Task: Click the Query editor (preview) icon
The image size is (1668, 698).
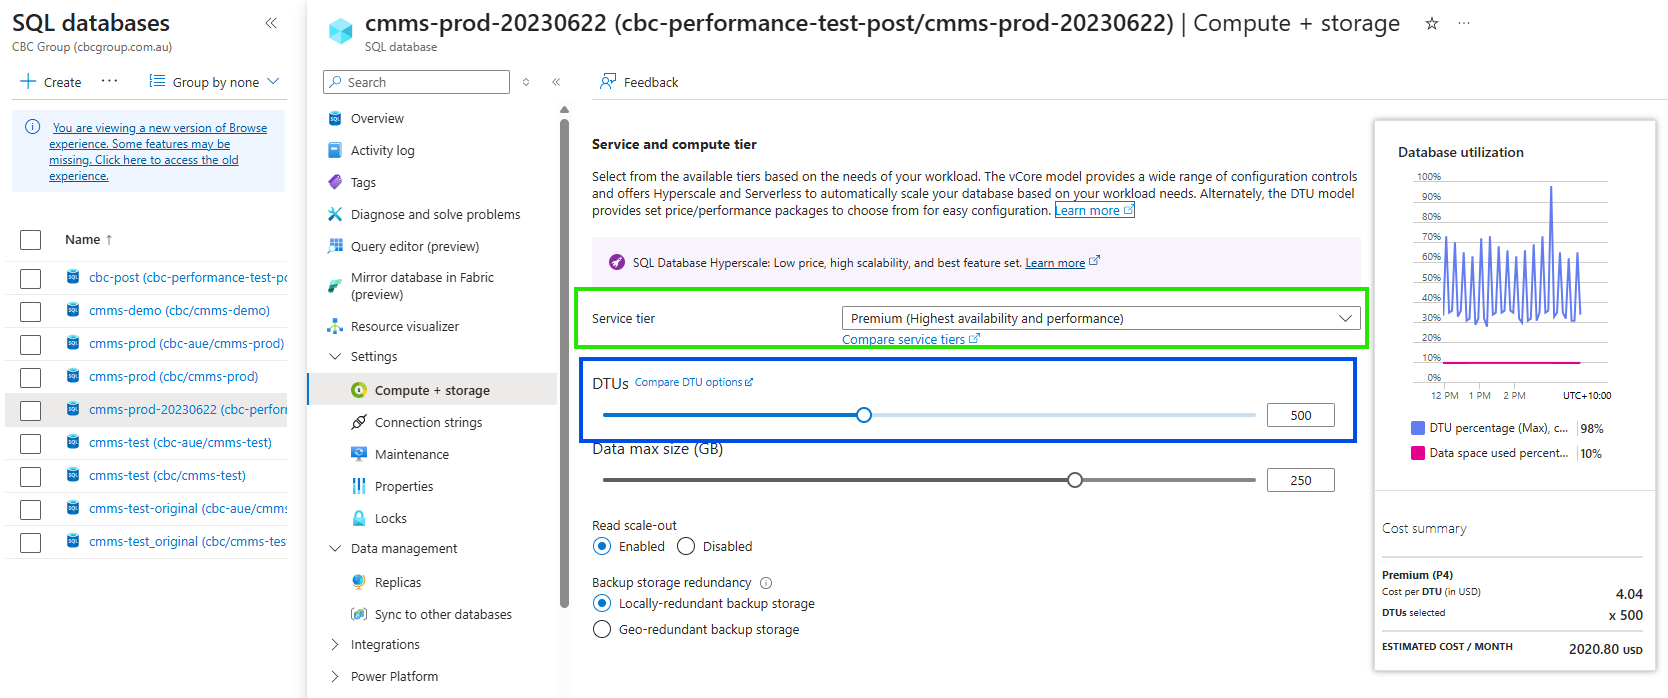Action: (x=335, y=246)
